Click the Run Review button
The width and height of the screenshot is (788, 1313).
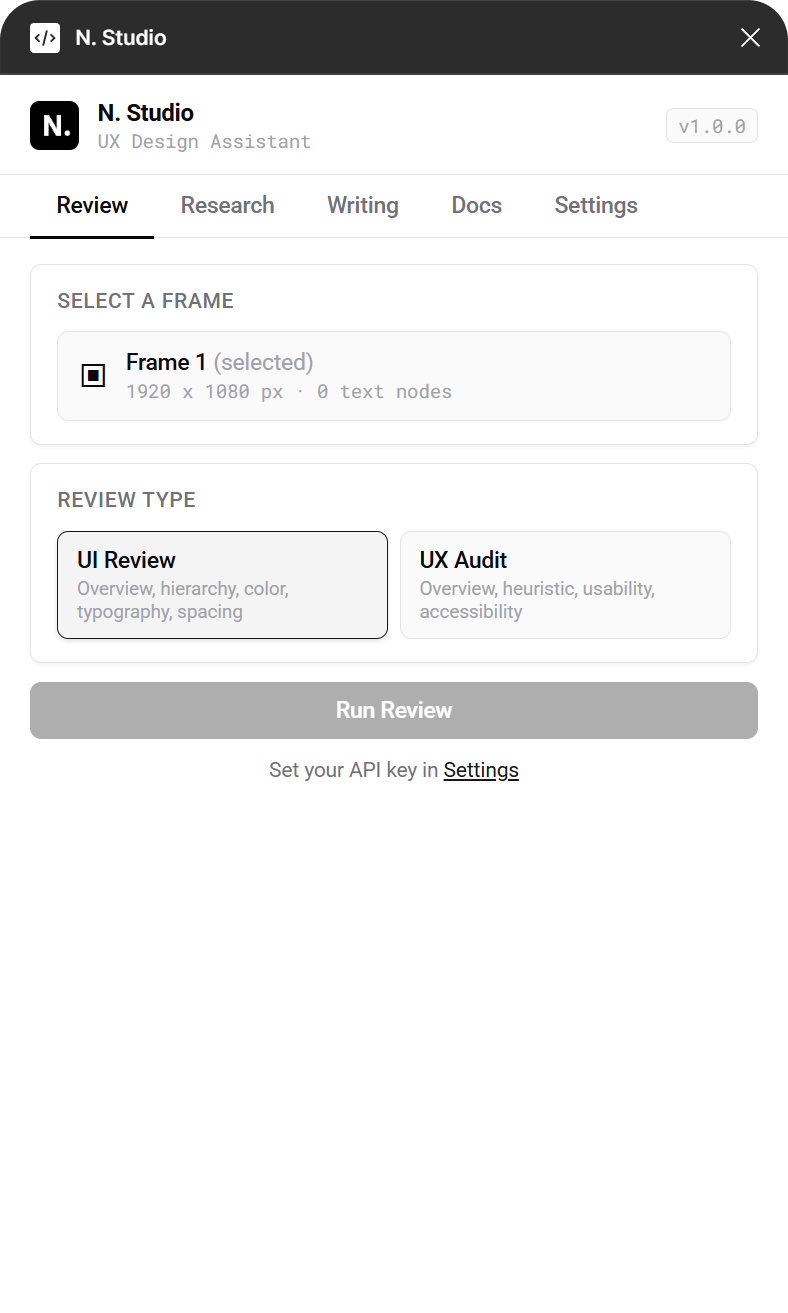click(x=393, y=710)
